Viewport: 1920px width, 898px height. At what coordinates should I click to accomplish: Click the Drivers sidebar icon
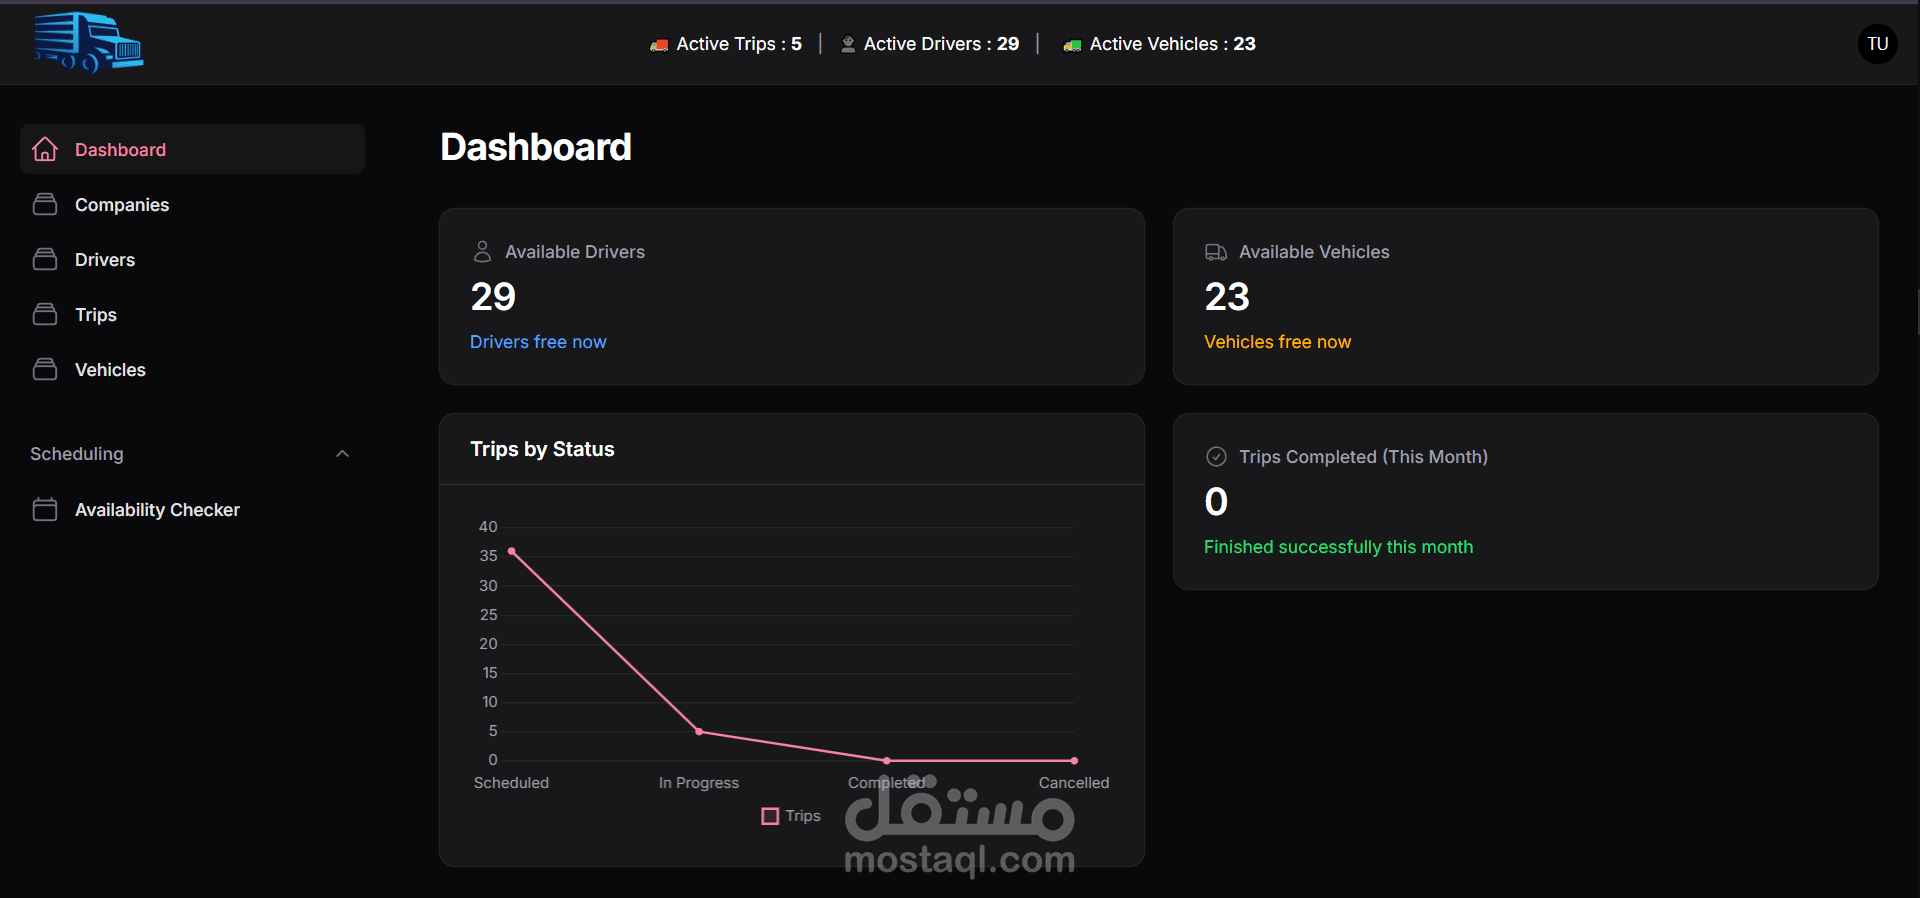pyautogui.click(x=45, y=259)
